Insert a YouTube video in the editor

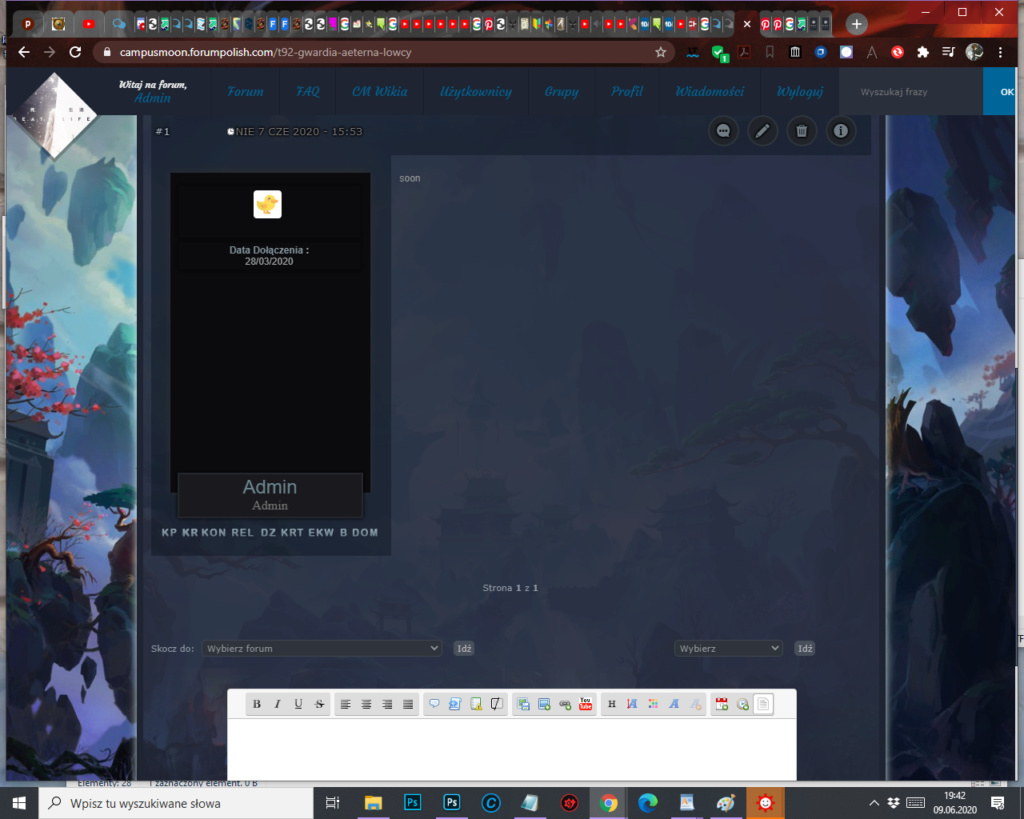[x=586, y=704]
